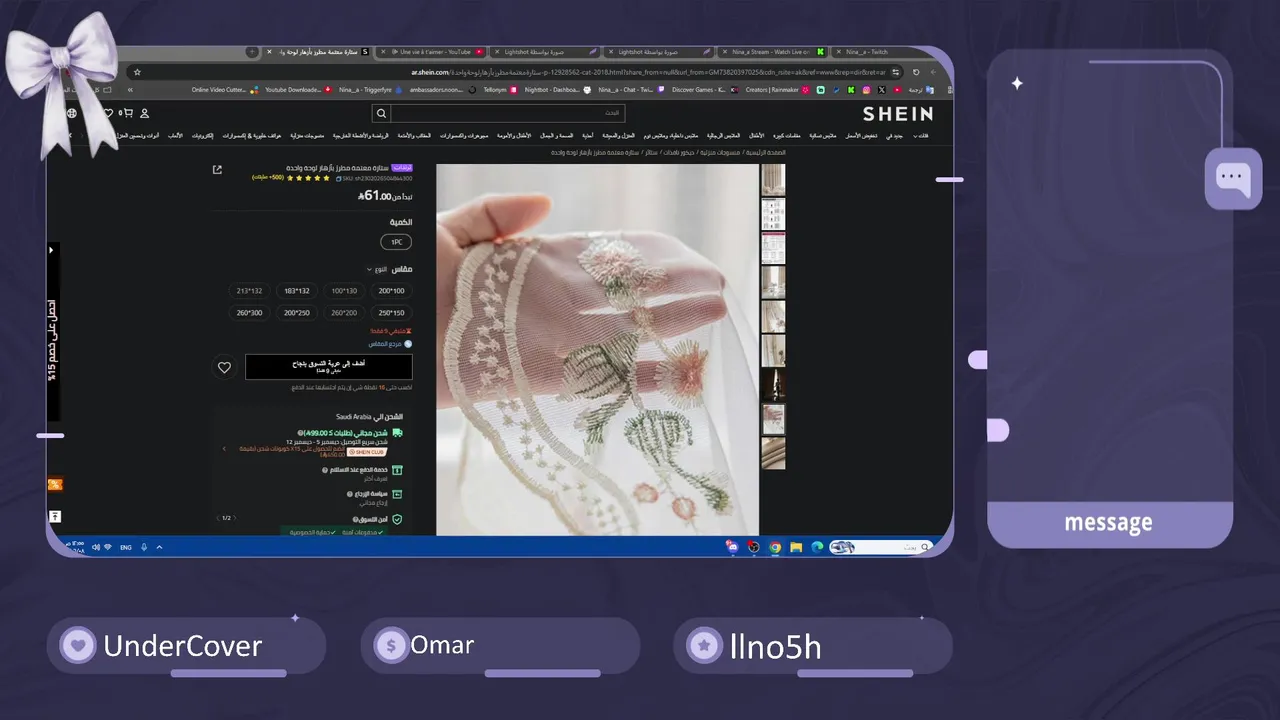This screenshot has width=1280, height=720.
Task: Click the free shipping truck icon
Action: (x=397, y=433)
